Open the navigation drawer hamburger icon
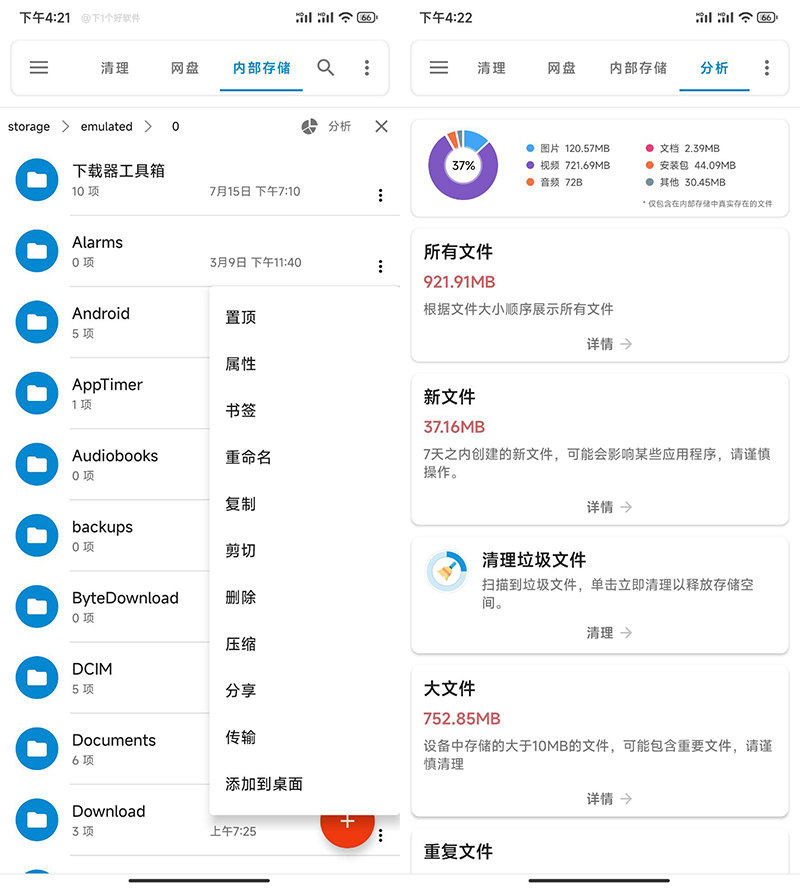 pos(38,68)
